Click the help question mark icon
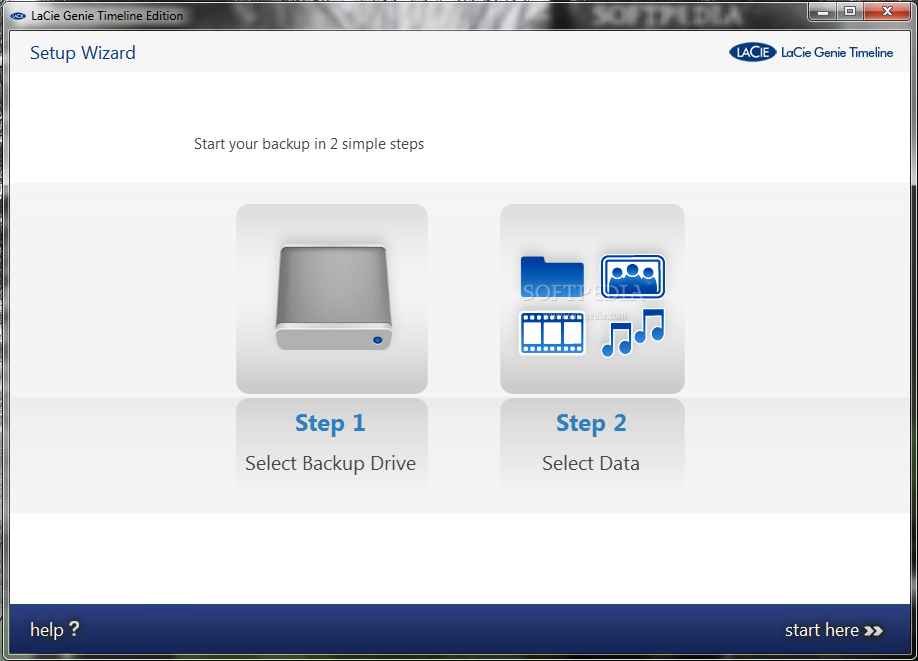Image resolution: width=918 pixels, height=661 pixels. click(x=74, y=629)
